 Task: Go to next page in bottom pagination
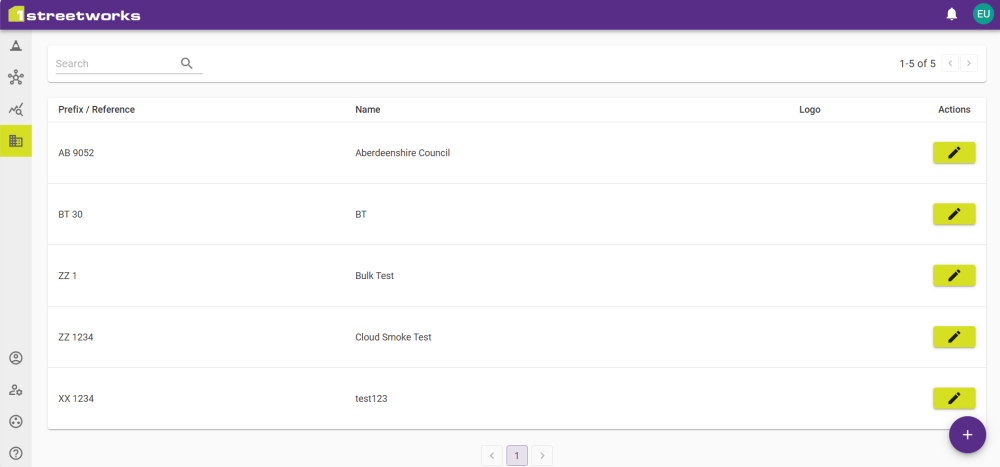point(542,456)
